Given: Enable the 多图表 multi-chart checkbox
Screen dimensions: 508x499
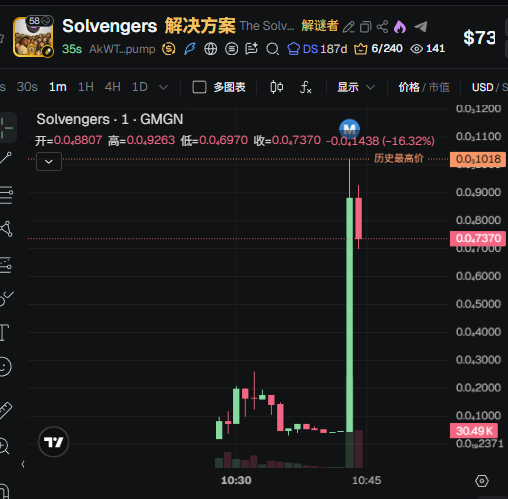Looking at the screenshot, I should [199, 87].
